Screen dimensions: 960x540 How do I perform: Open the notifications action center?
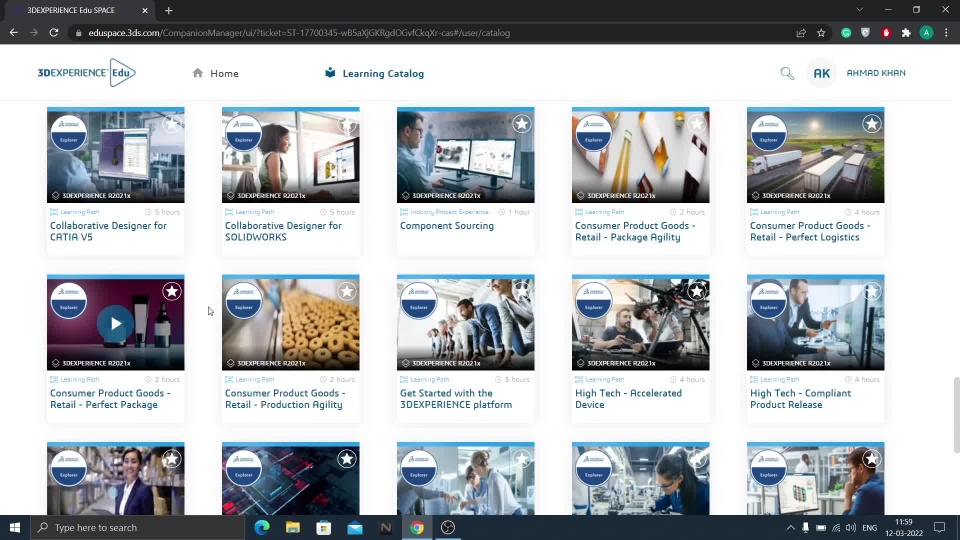(939, 527)
